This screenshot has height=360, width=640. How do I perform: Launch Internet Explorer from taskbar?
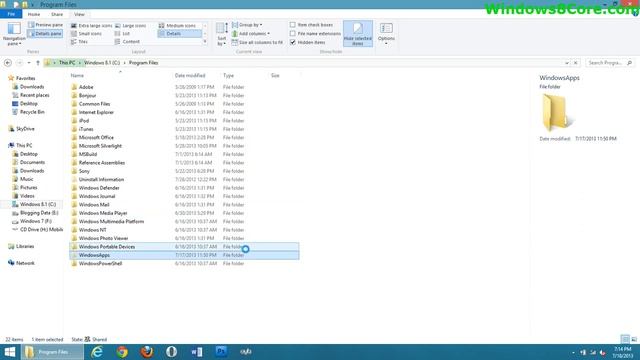coord(97,352)
